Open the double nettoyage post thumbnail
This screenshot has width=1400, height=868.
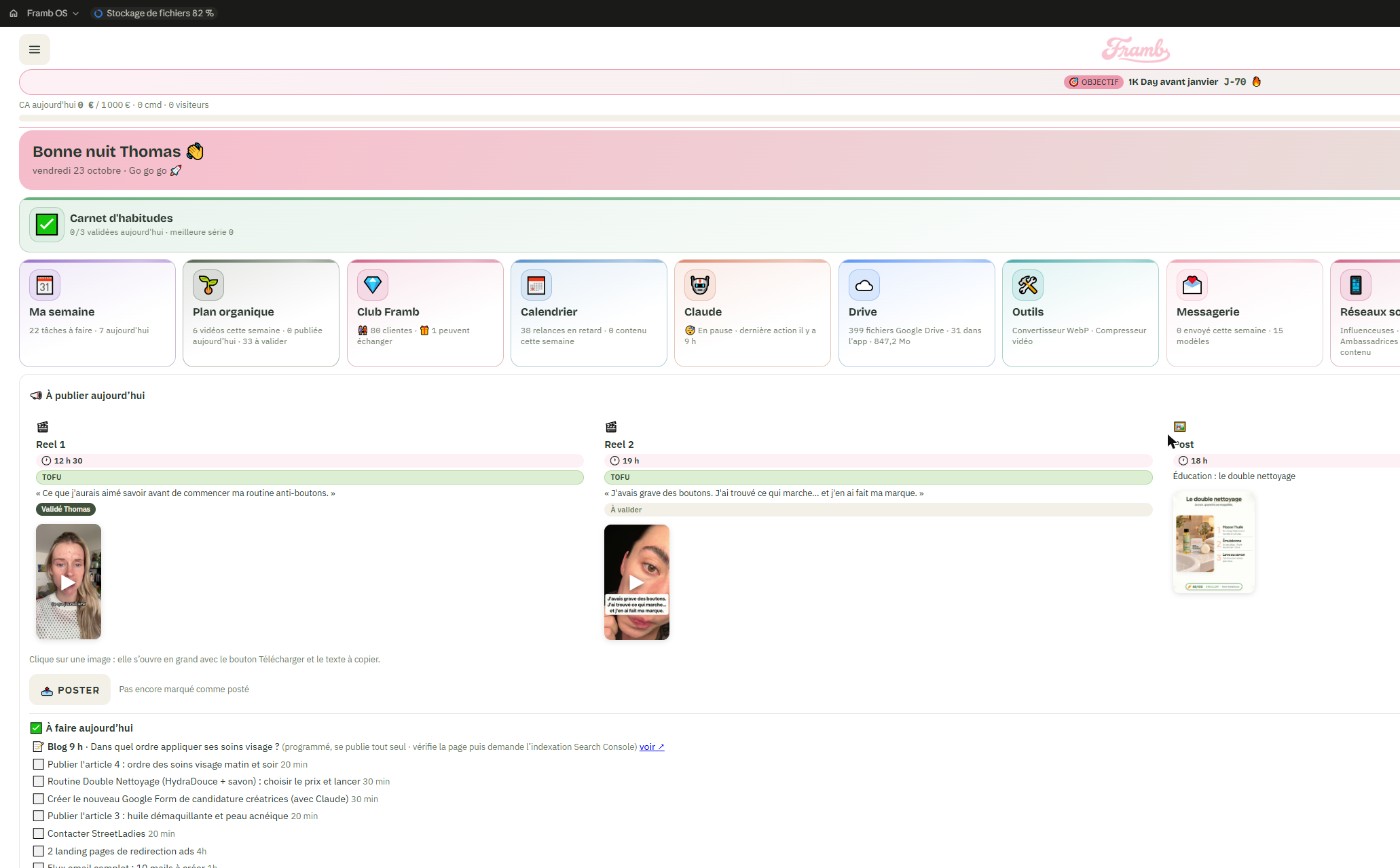pyautogui.click(x=1213, y=543)
